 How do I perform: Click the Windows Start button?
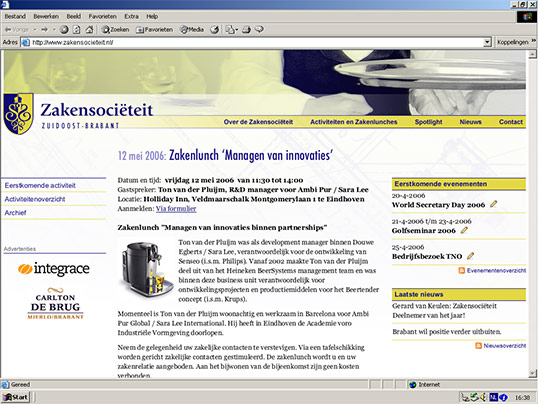coord(15,397)
